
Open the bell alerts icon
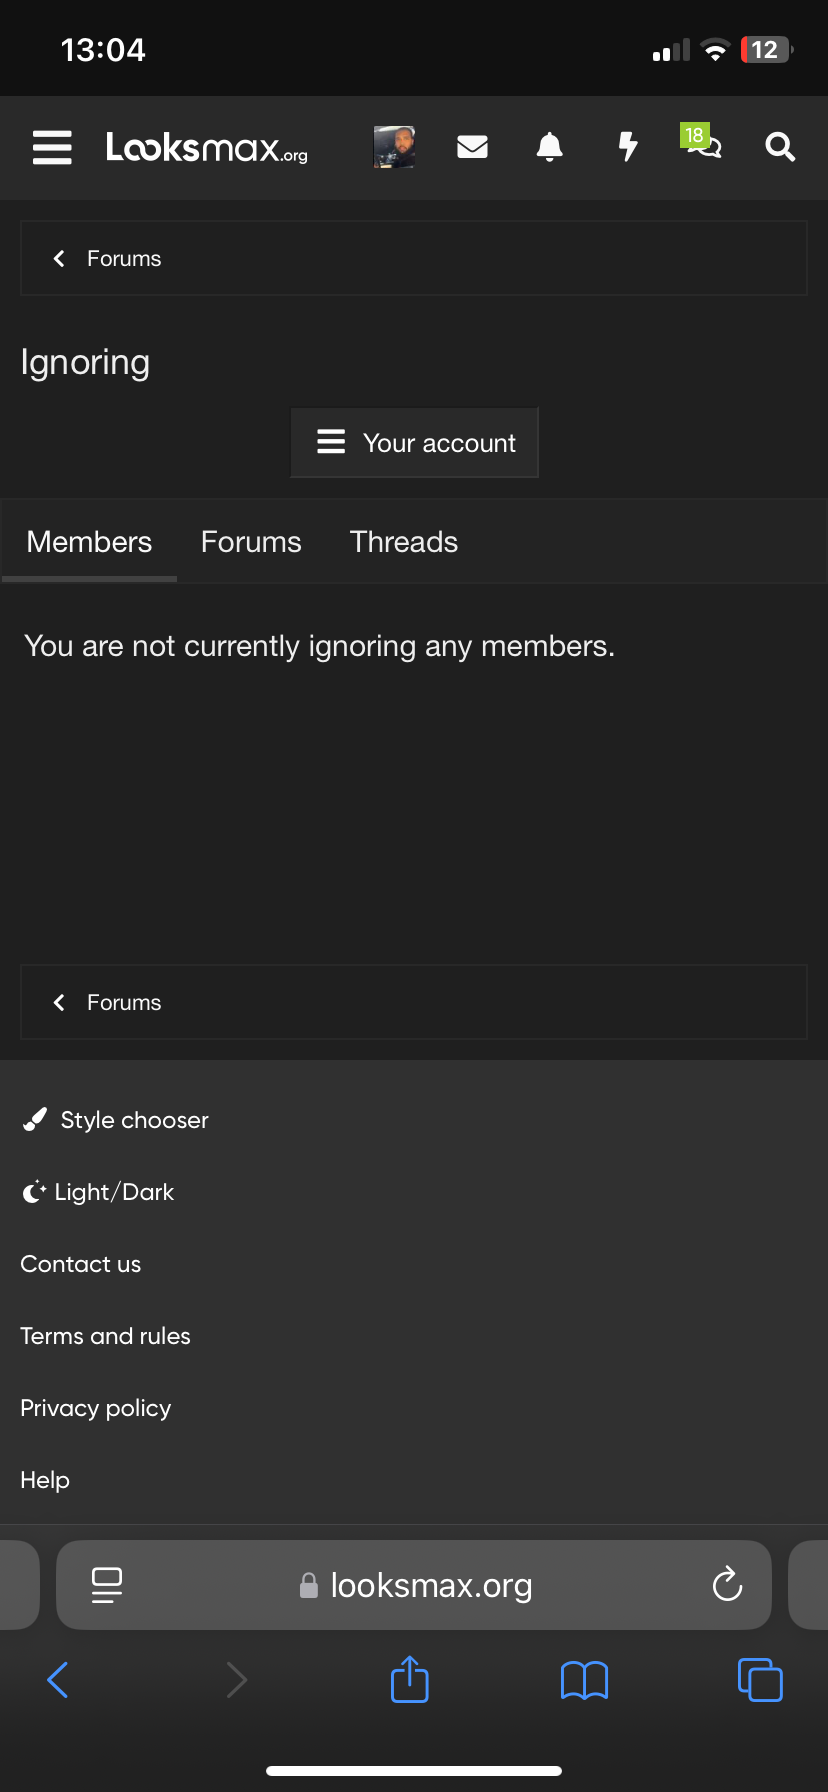[x=549, y=147]
